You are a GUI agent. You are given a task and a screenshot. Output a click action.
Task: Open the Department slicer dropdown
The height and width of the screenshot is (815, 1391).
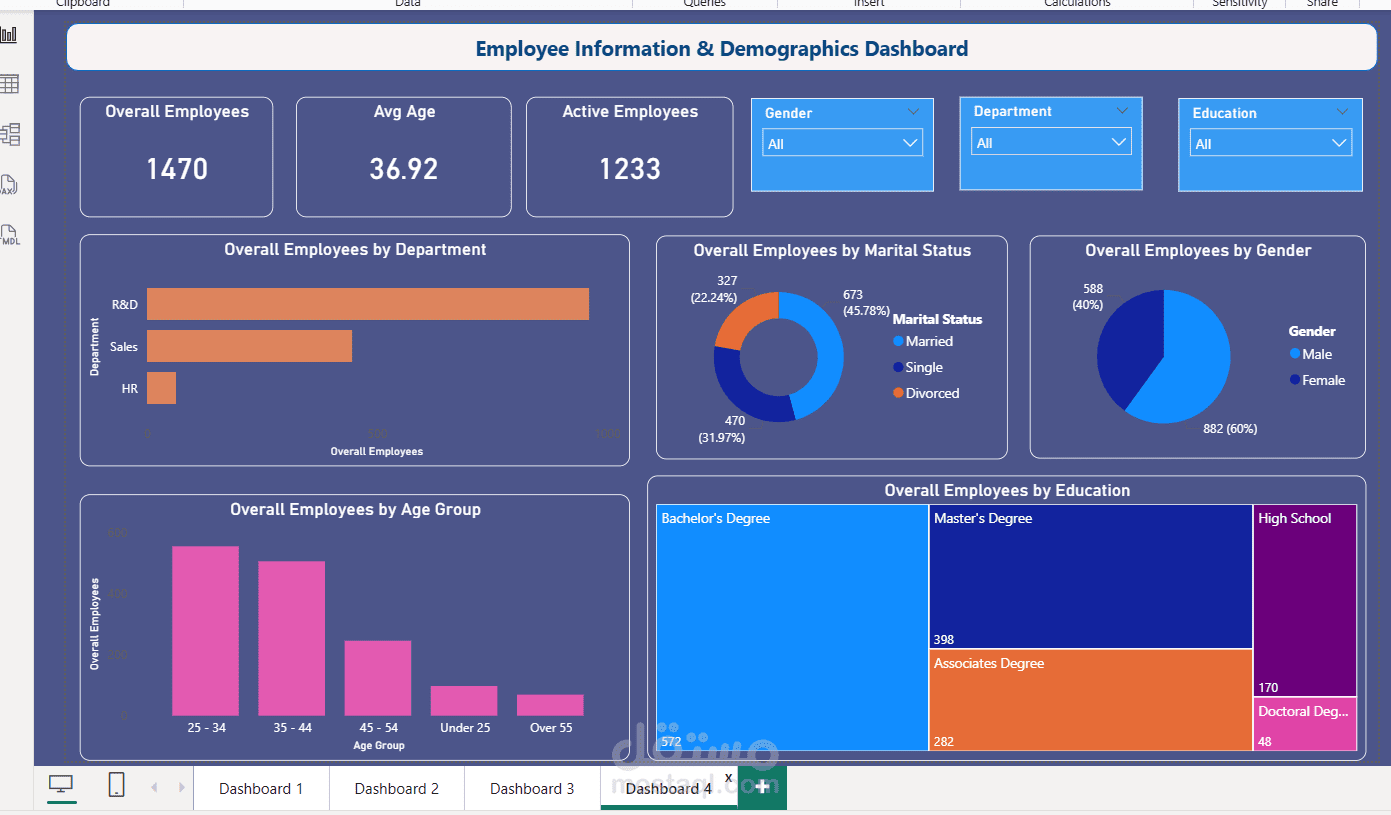click(1051, 142)
